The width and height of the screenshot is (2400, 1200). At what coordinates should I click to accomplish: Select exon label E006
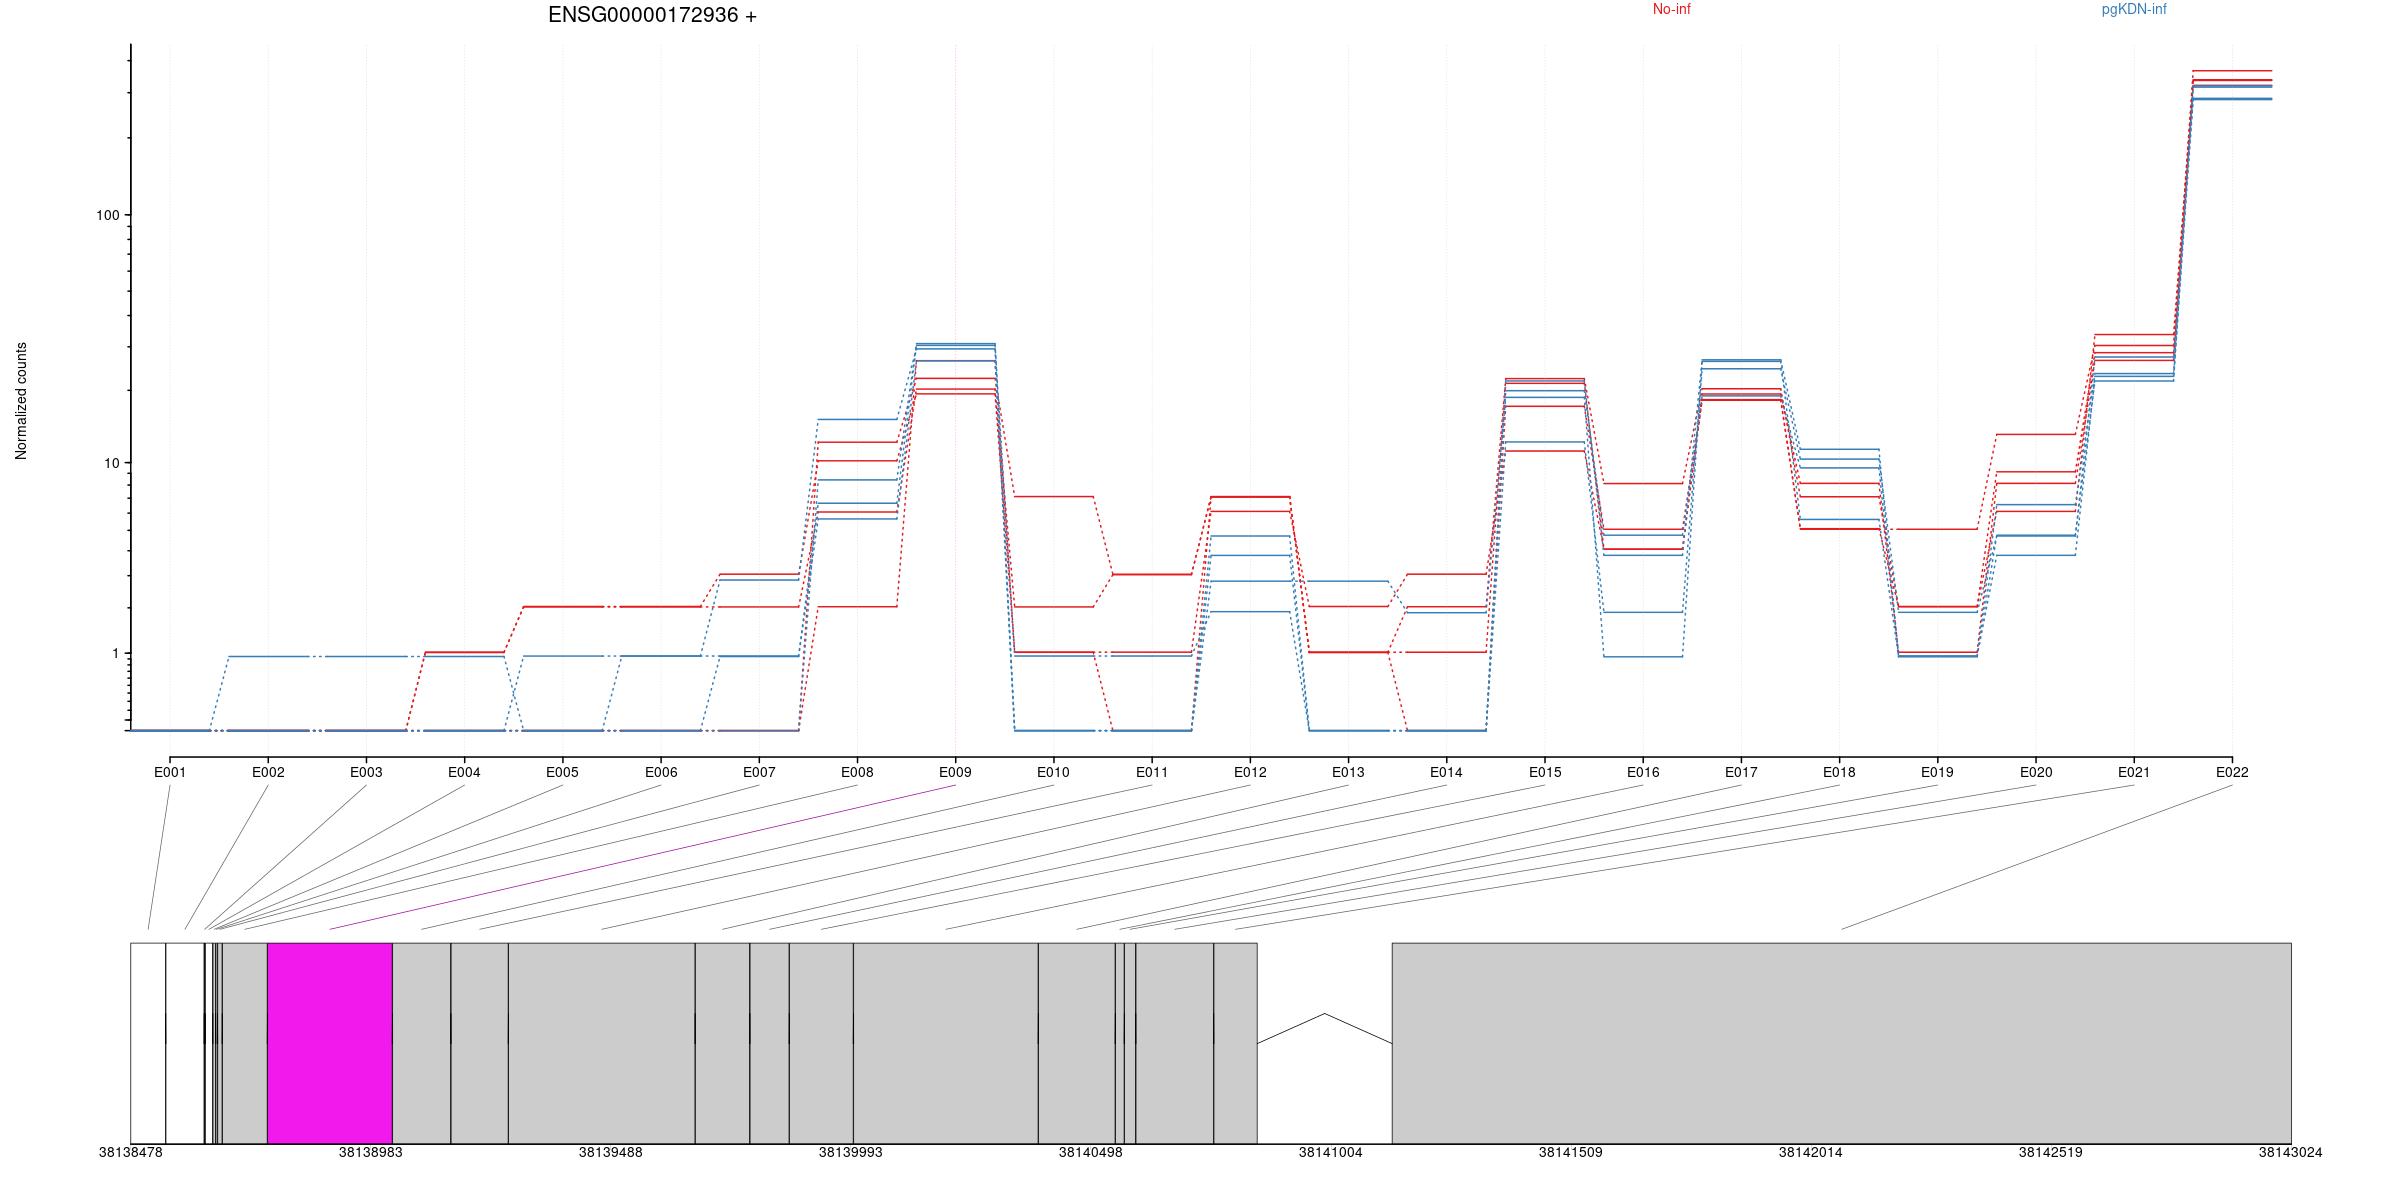coord(661,772)
